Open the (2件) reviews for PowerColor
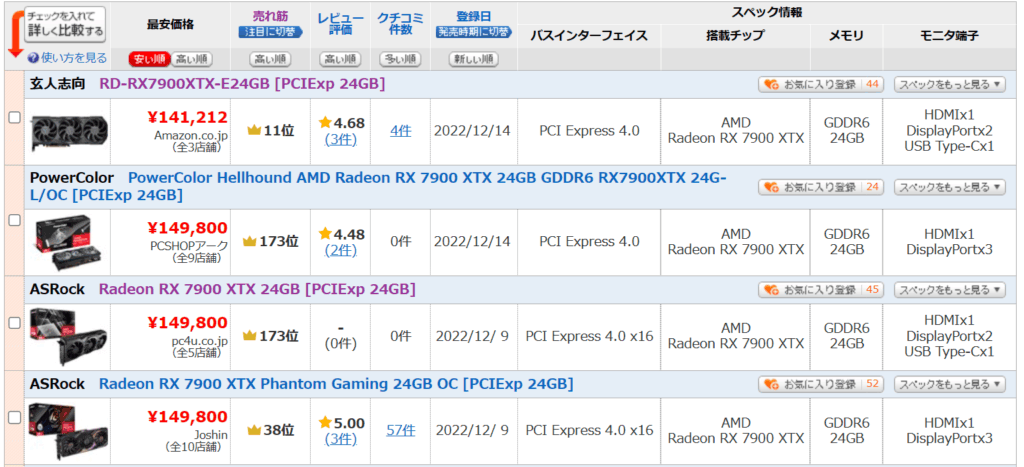Image resolution: width=1024 pixels, height=467 pixels. (x=340, y=250)
